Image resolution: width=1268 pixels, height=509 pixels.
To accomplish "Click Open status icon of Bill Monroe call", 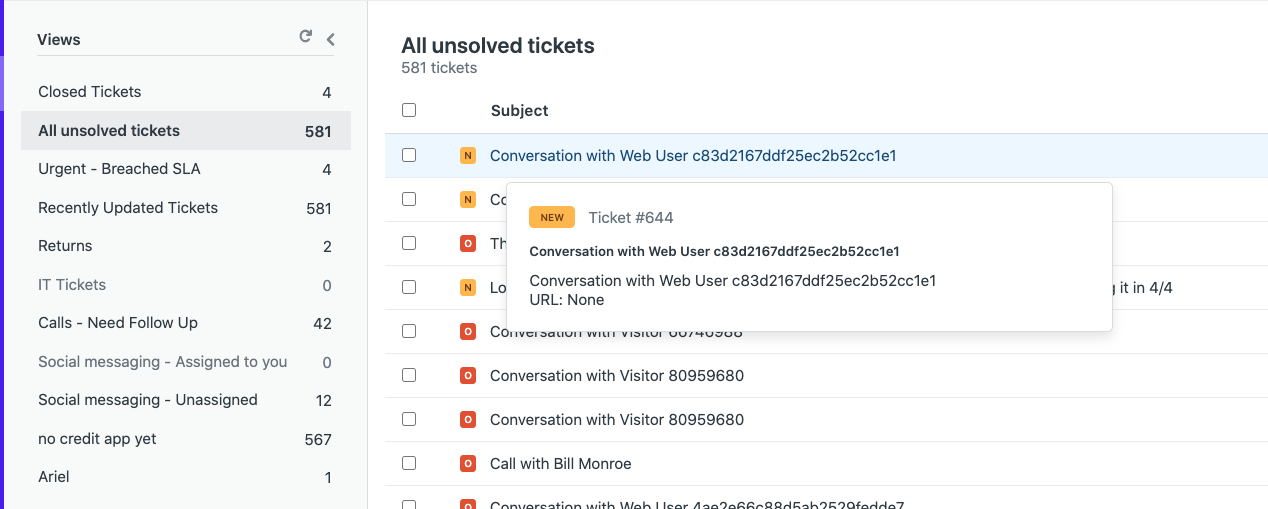I will [x=467, y=464].
